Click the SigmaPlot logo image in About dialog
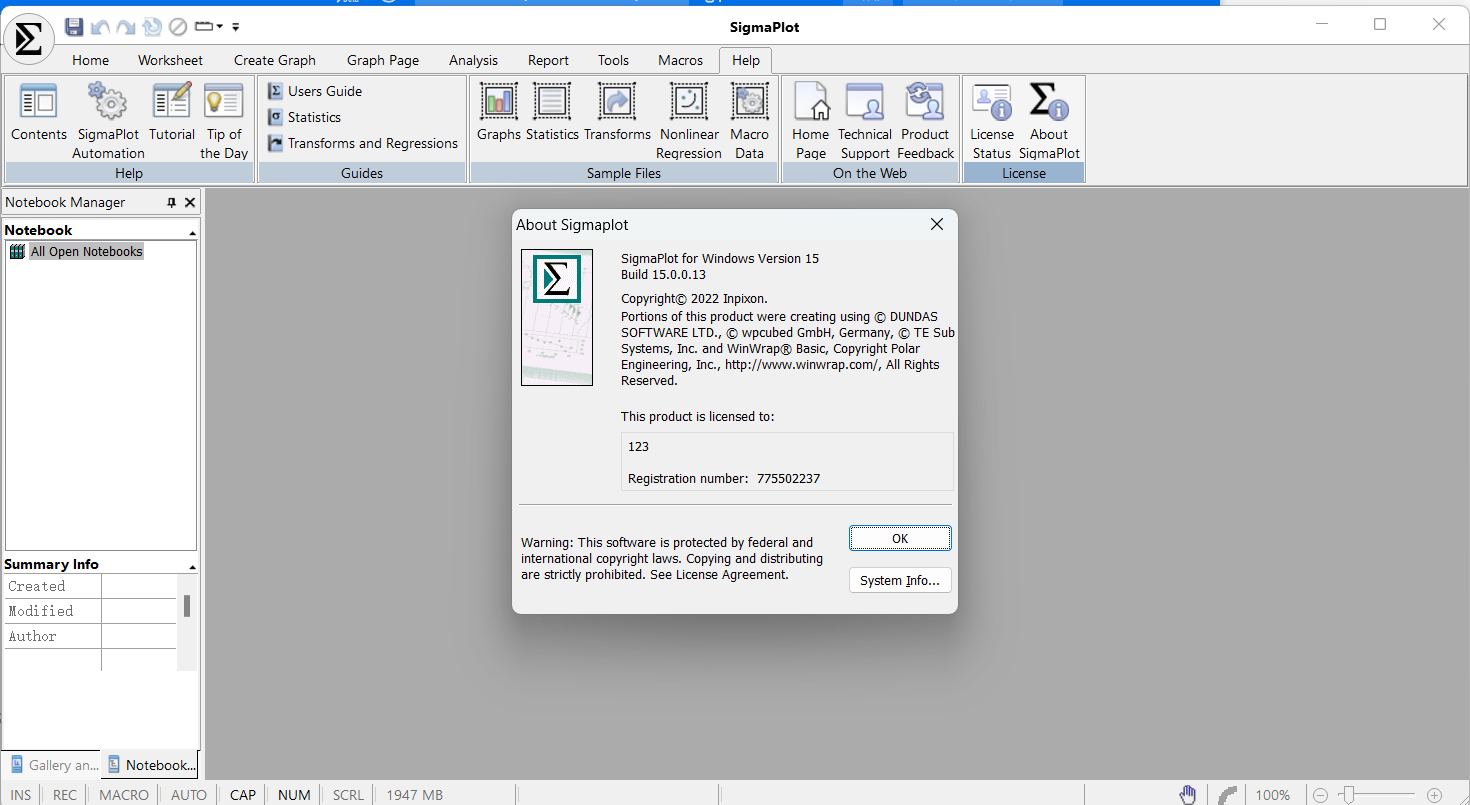This screenshot has width=1470, height=805. [557, 317]
